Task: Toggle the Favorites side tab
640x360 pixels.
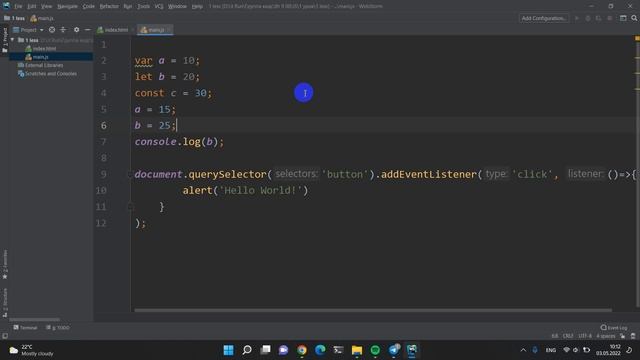Action: (x=4, y=264)
